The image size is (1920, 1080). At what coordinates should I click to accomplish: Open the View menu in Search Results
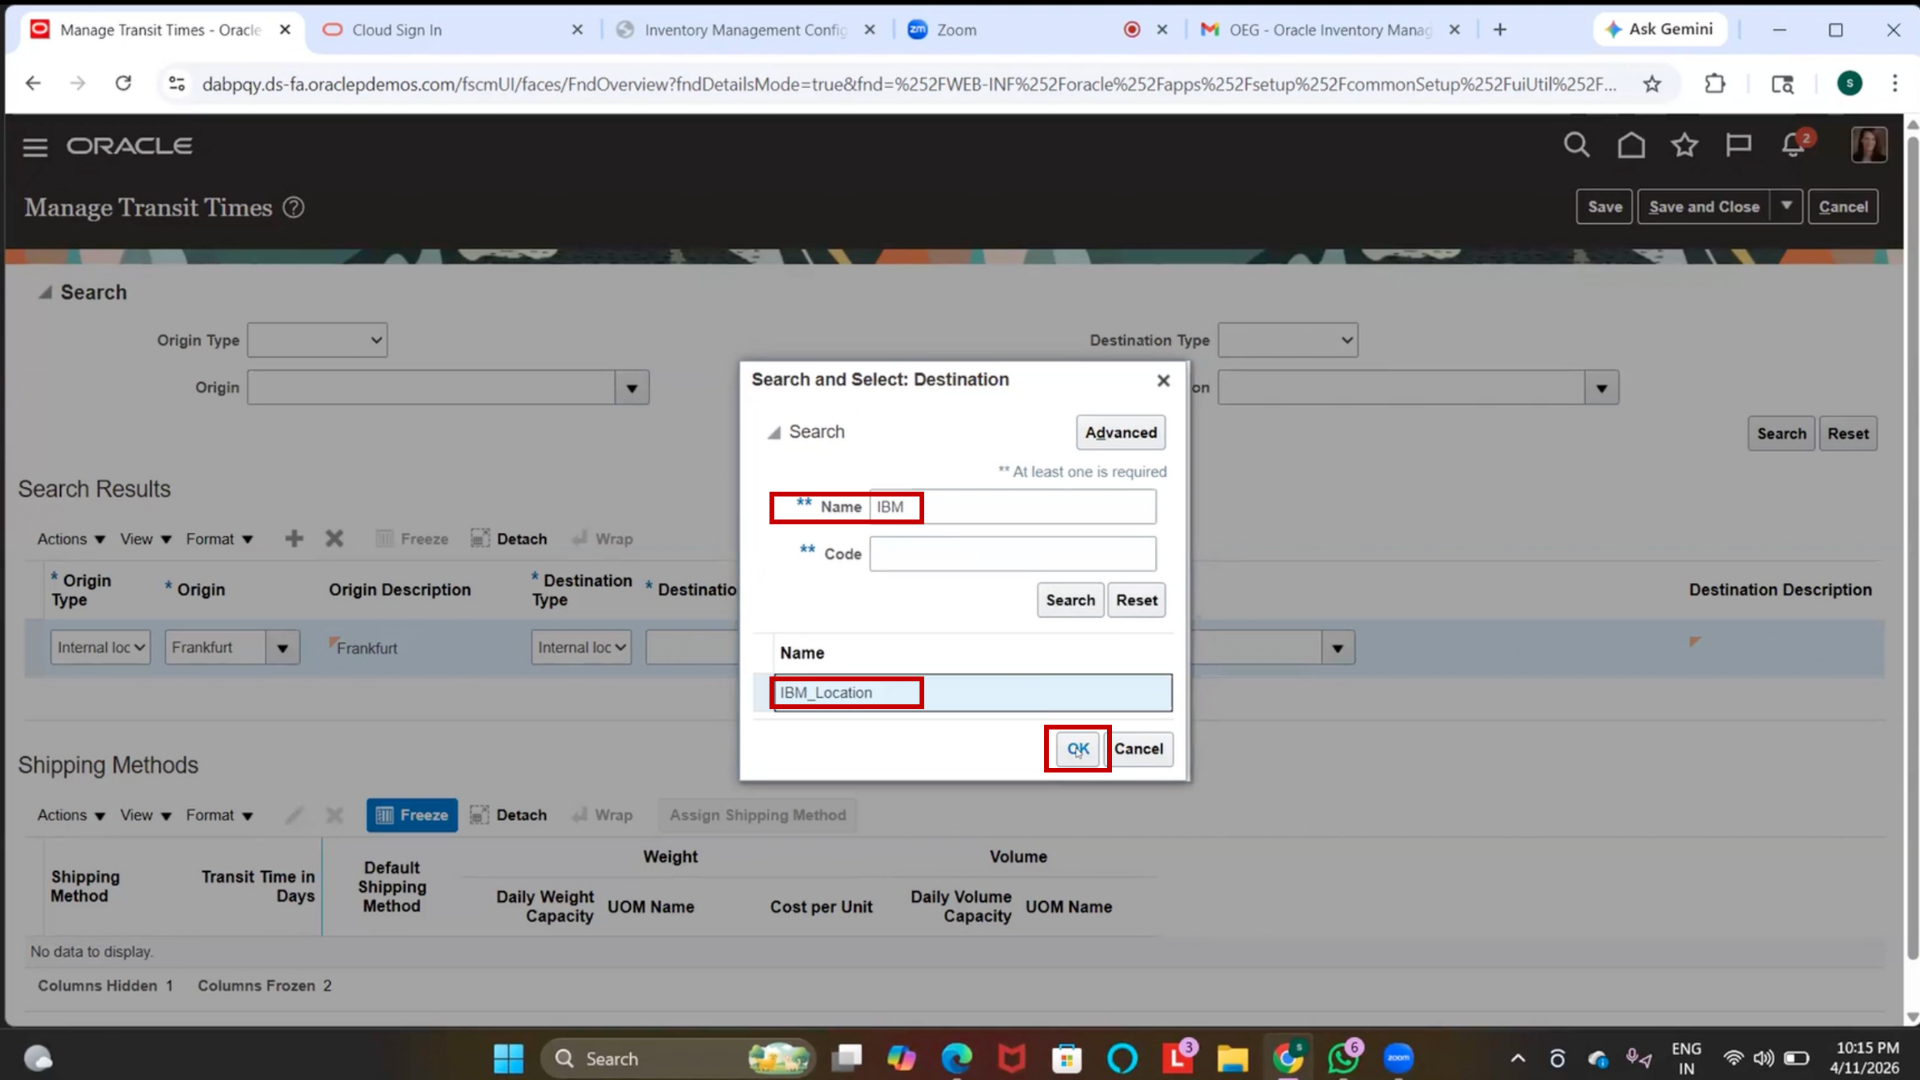pos(146,539)
